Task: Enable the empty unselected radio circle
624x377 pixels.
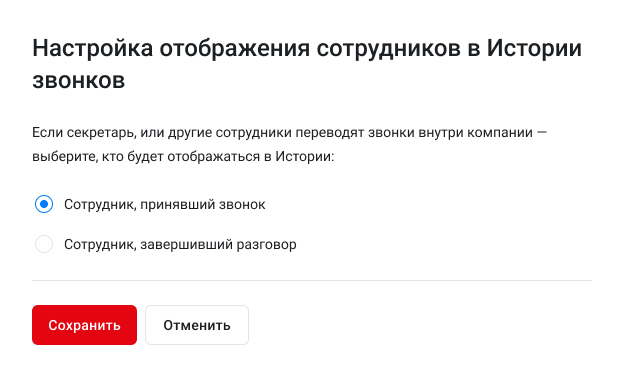Action: pos(44,244)
